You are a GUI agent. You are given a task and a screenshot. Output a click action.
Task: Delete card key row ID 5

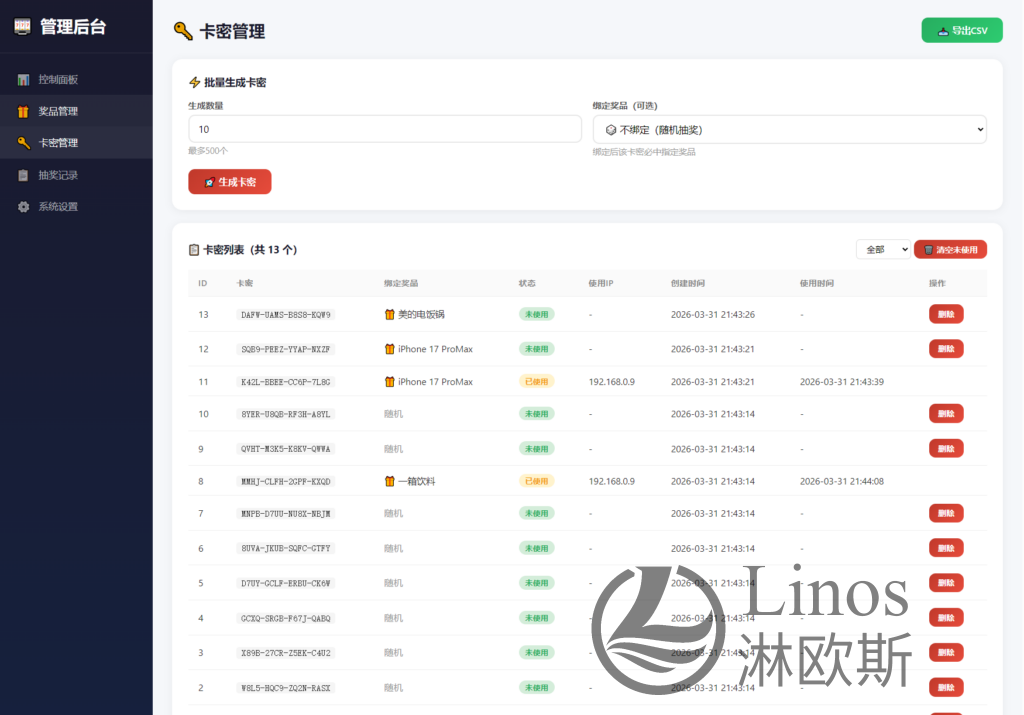[946, 583]
